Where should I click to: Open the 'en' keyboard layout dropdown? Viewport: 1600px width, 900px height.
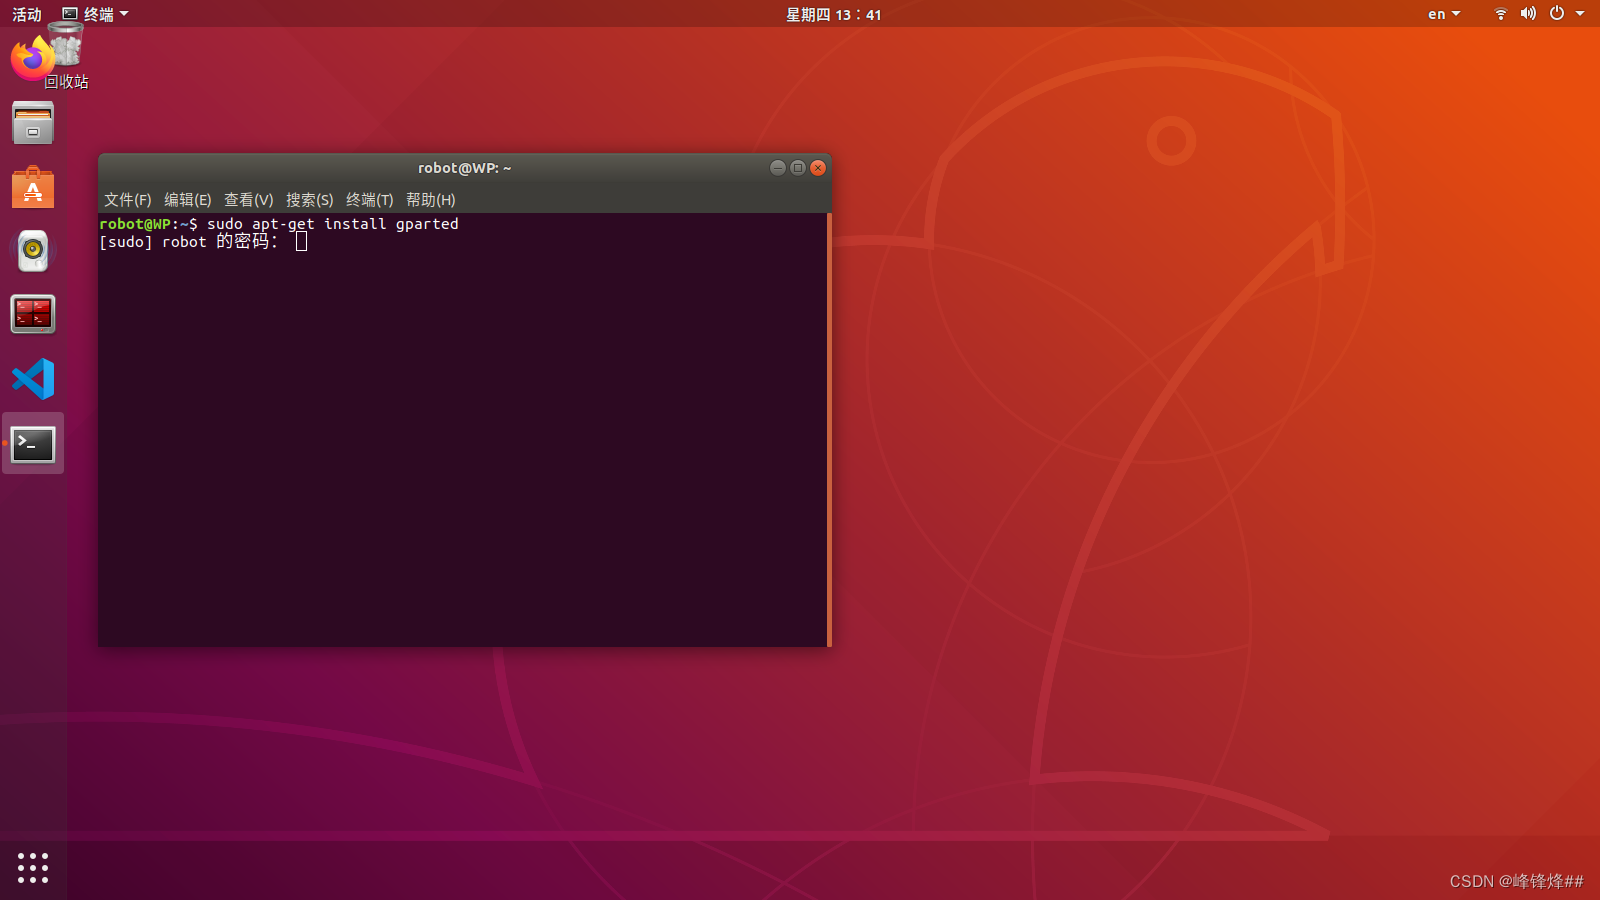[x=1442, y=14]
